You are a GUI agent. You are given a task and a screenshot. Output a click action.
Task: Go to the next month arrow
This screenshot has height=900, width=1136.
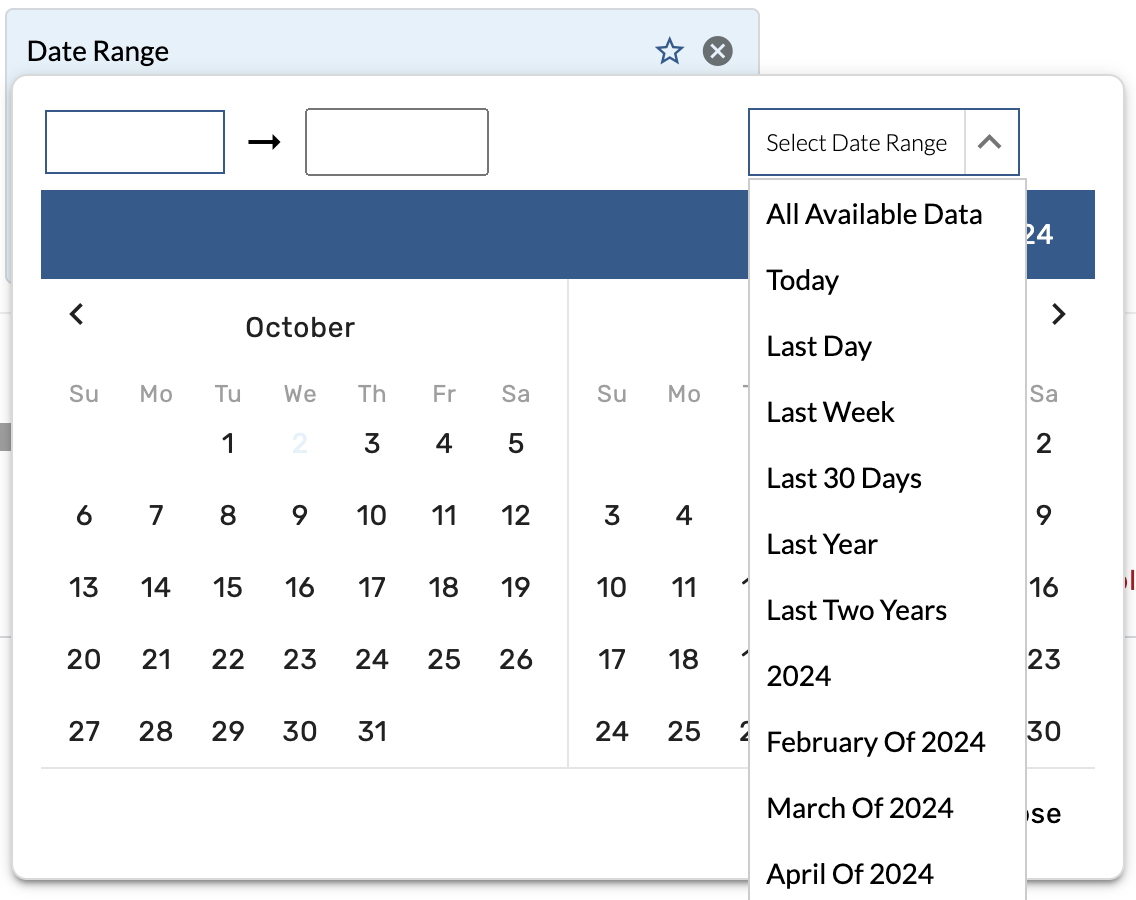[x=1059, y=314]
